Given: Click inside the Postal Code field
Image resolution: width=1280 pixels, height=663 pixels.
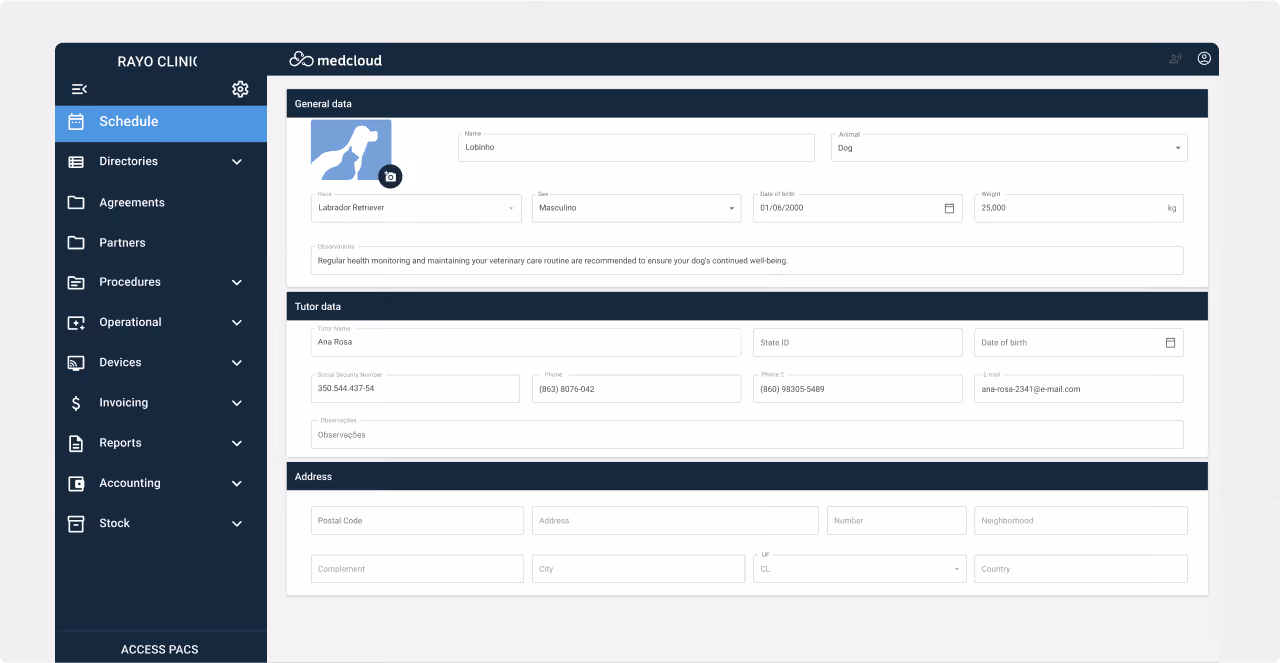Looking at the screenshot, I should pyautogui.click(x=417, y=520).
